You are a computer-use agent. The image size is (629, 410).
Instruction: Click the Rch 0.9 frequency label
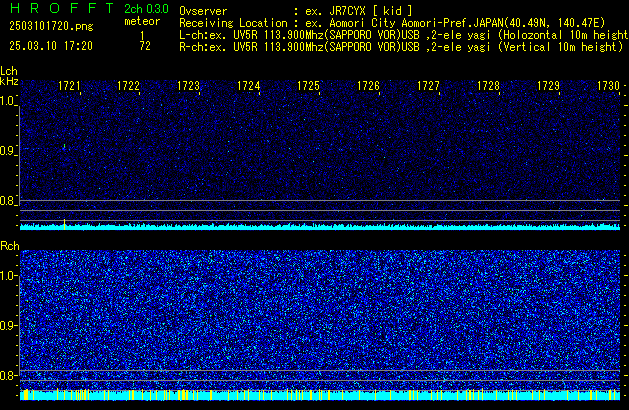[7, 325]
